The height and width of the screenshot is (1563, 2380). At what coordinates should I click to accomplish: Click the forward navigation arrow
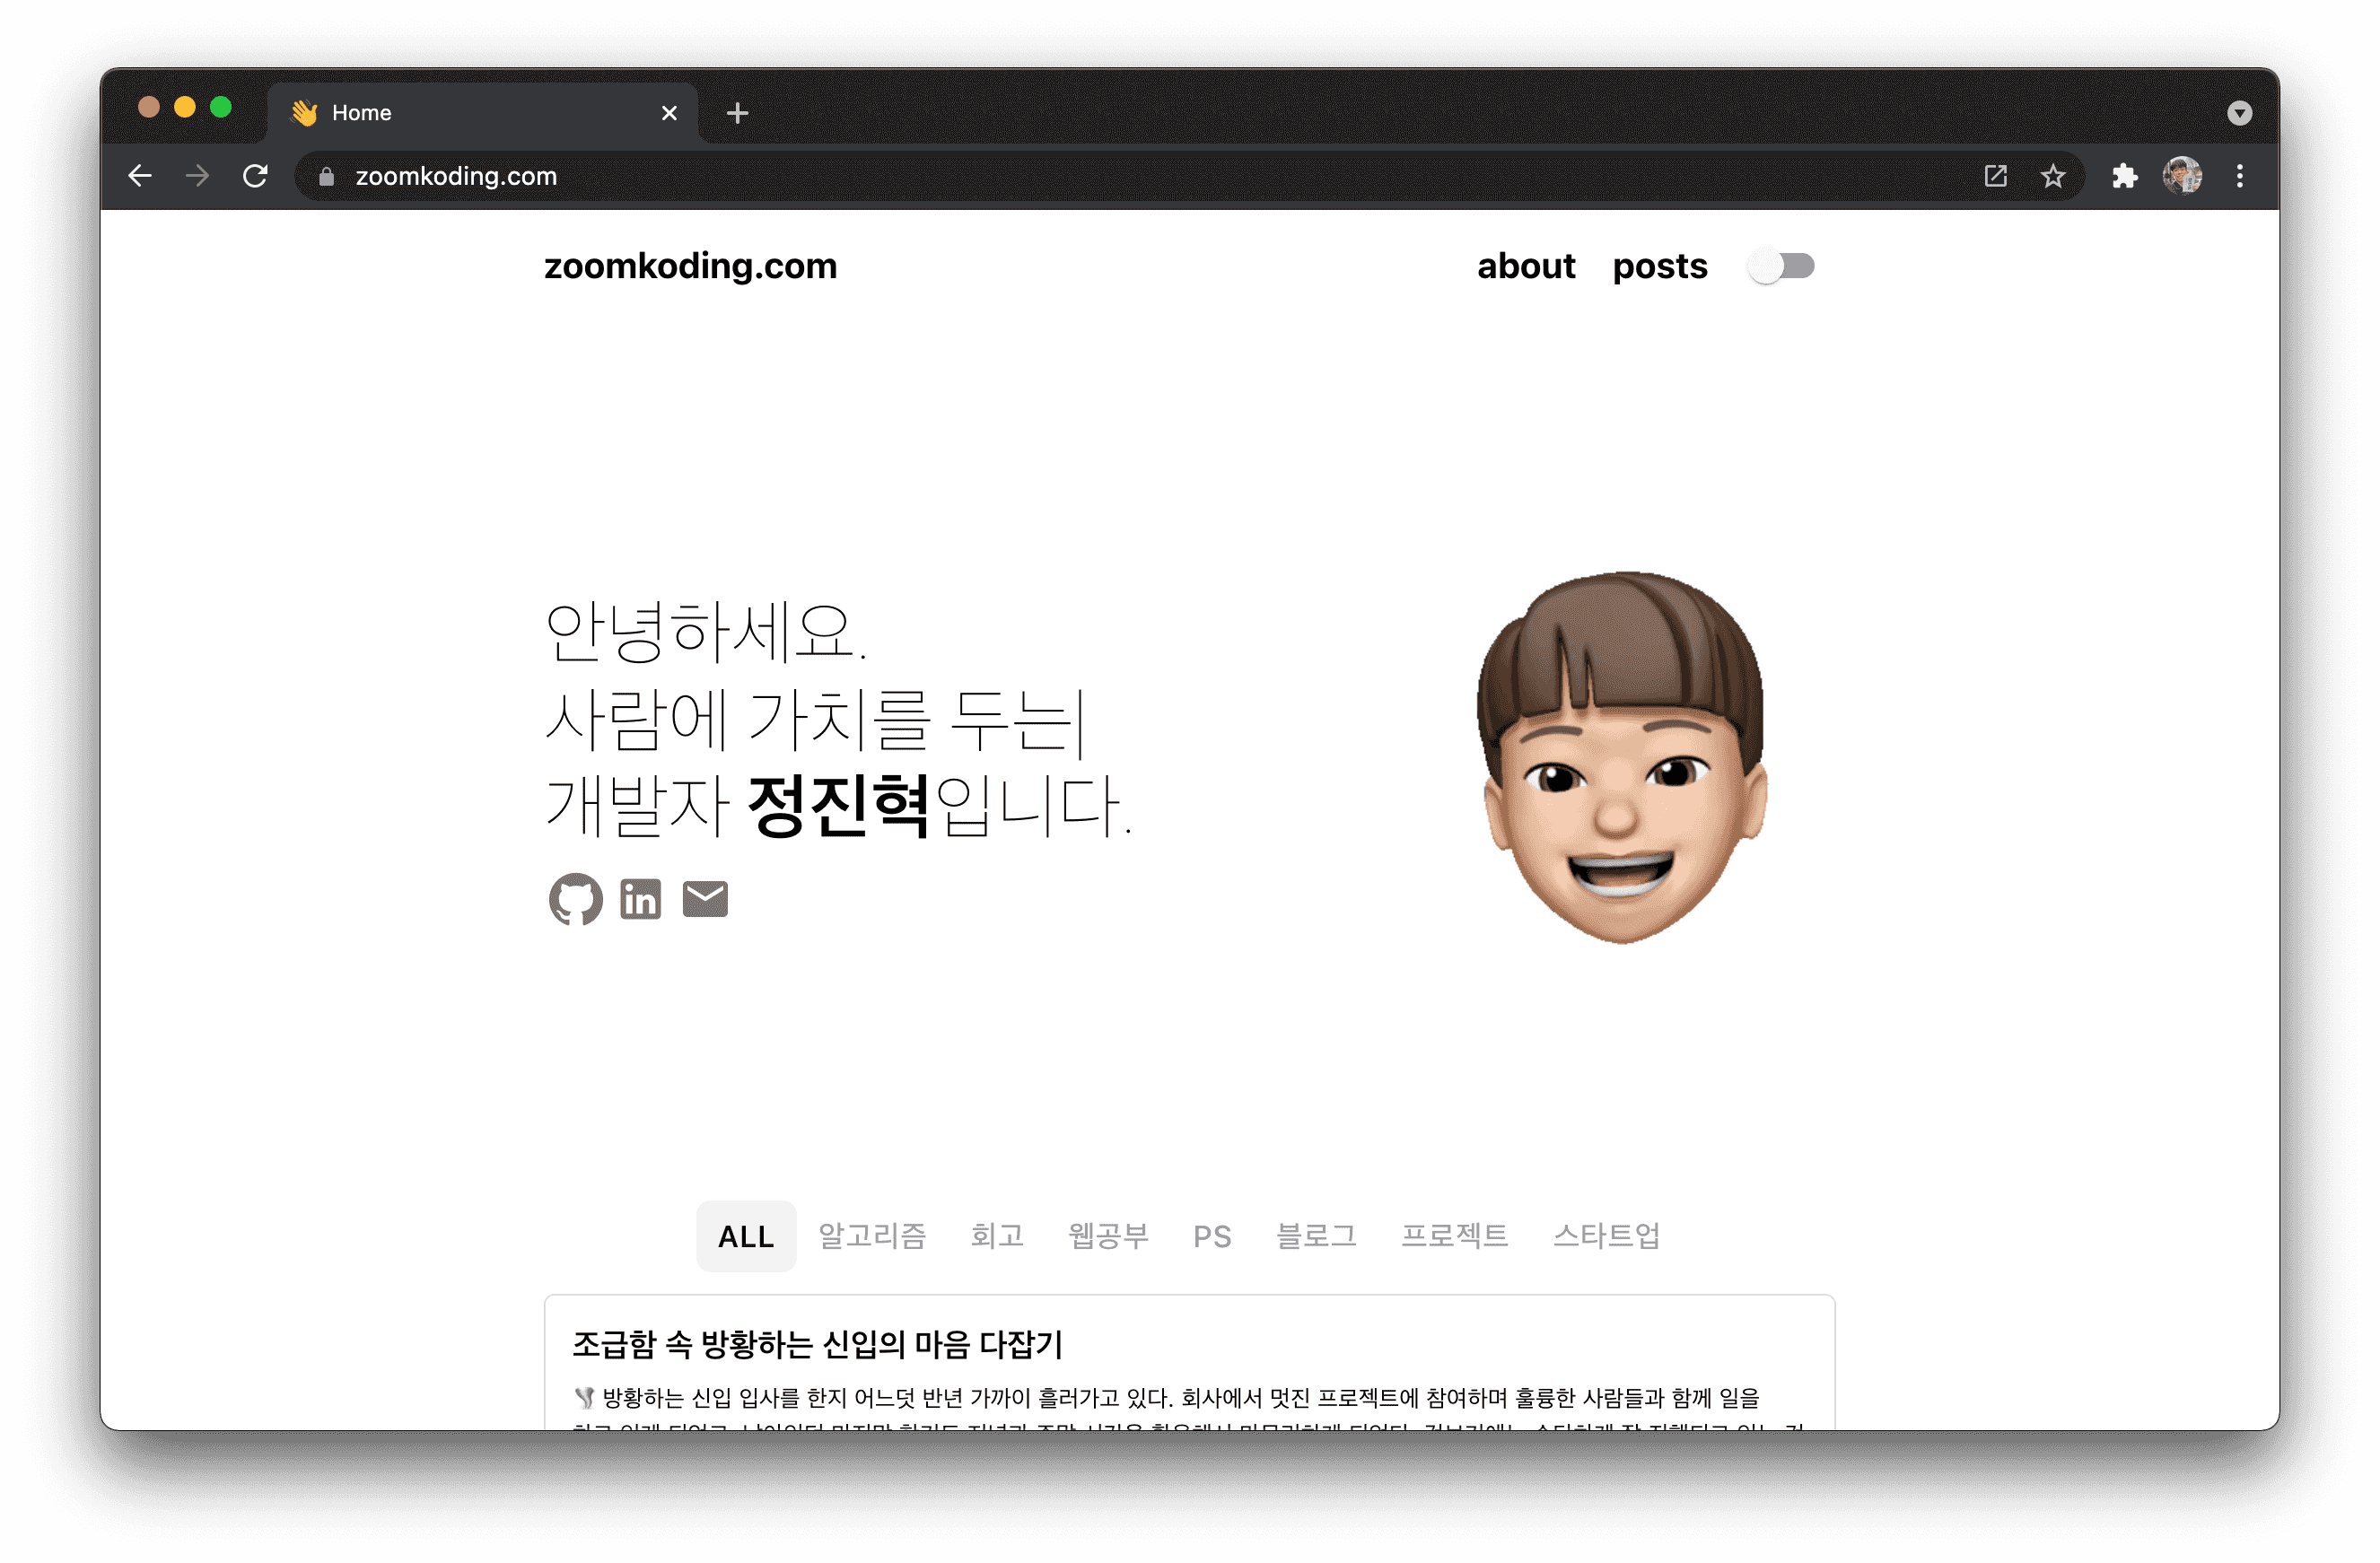[x=197, y=176]
